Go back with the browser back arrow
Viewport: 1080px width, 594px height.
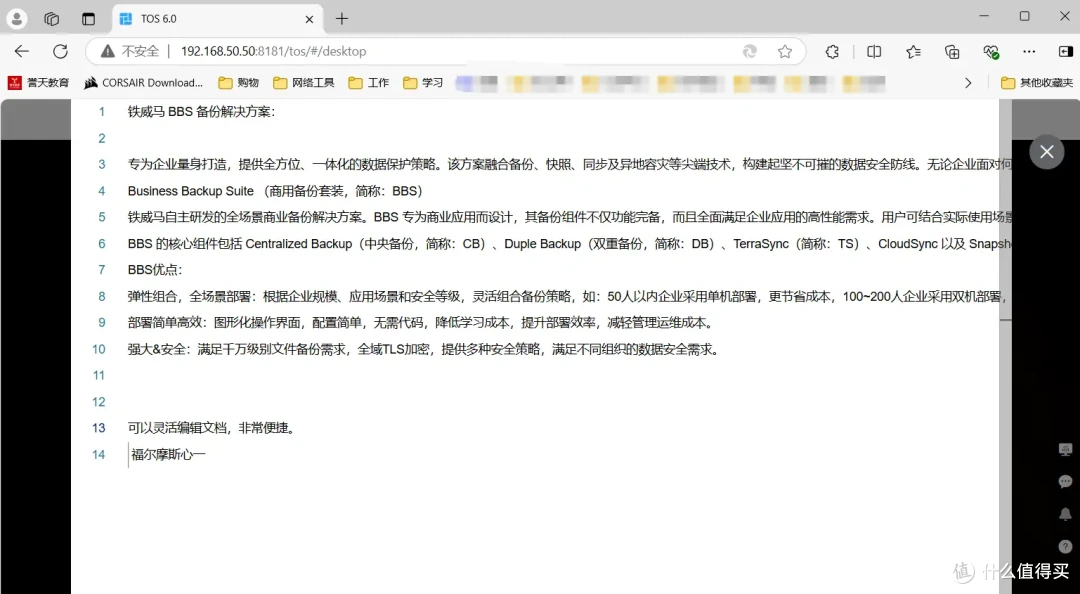[22, 51]
